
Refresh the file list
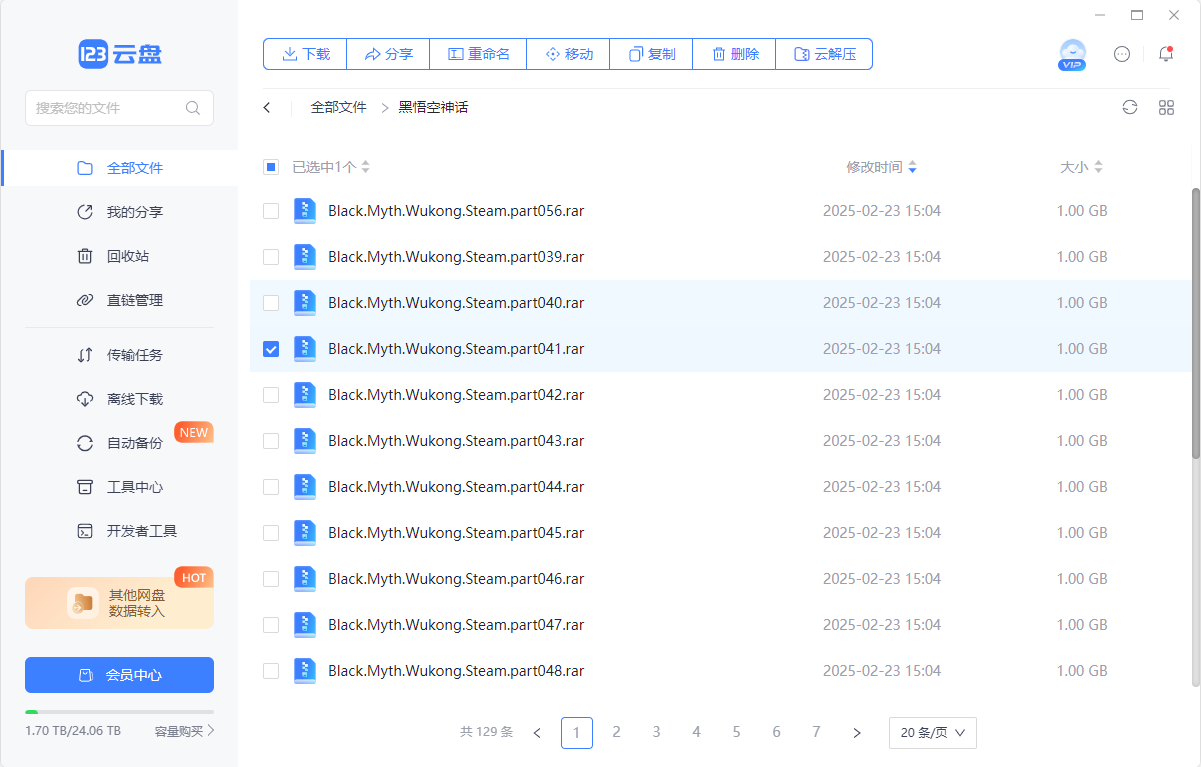coord(1130,107)
